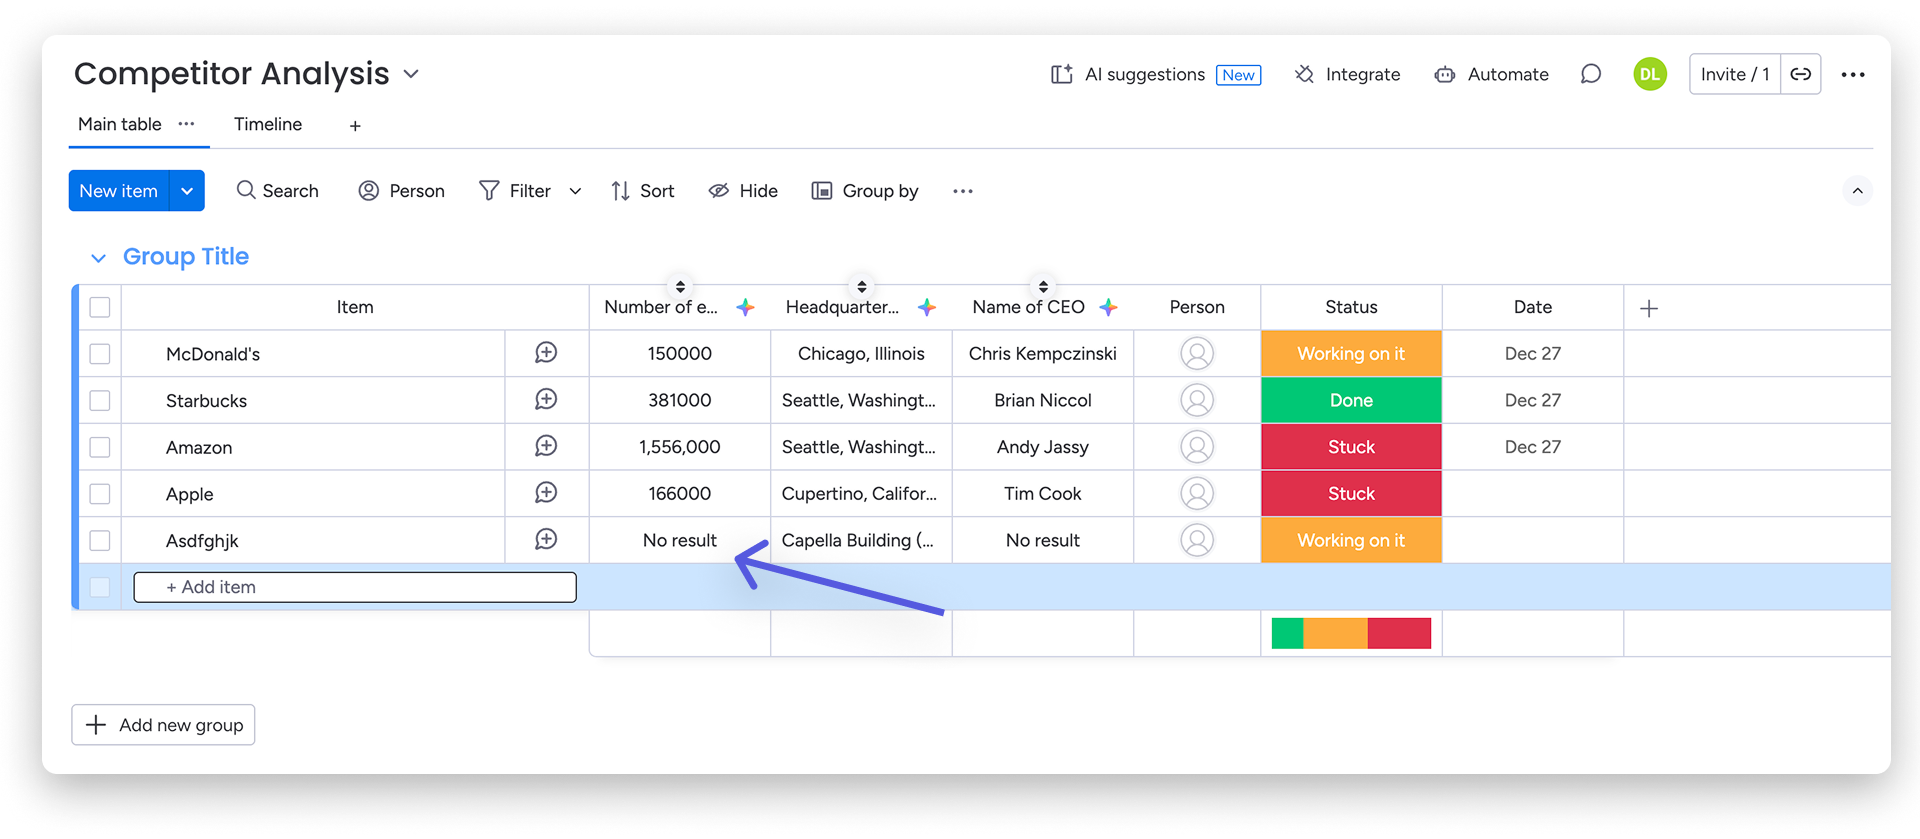Collapse the board header chevron
Screen dimensions: 1920x839
click(1857, 191)
